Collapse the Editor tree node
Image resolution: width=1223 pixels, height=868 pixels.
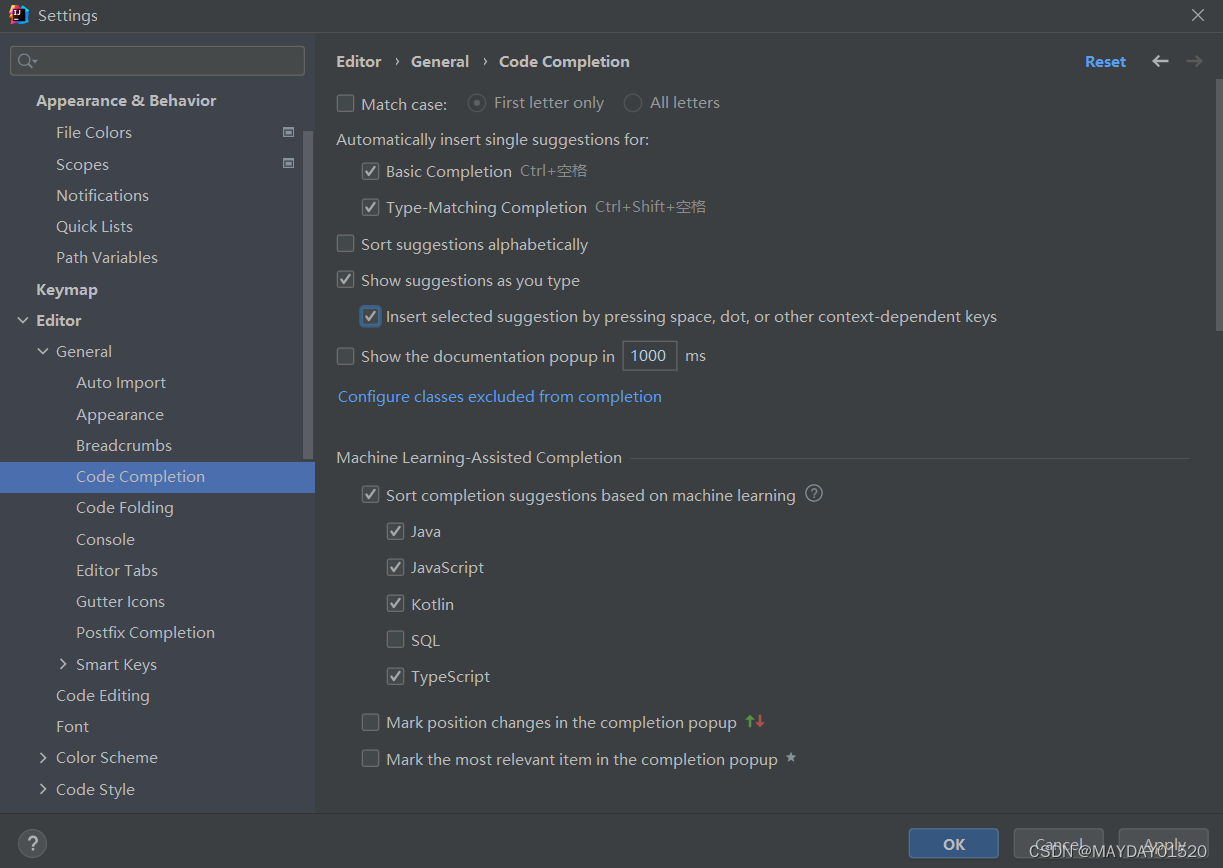click(x=23, y=320)
